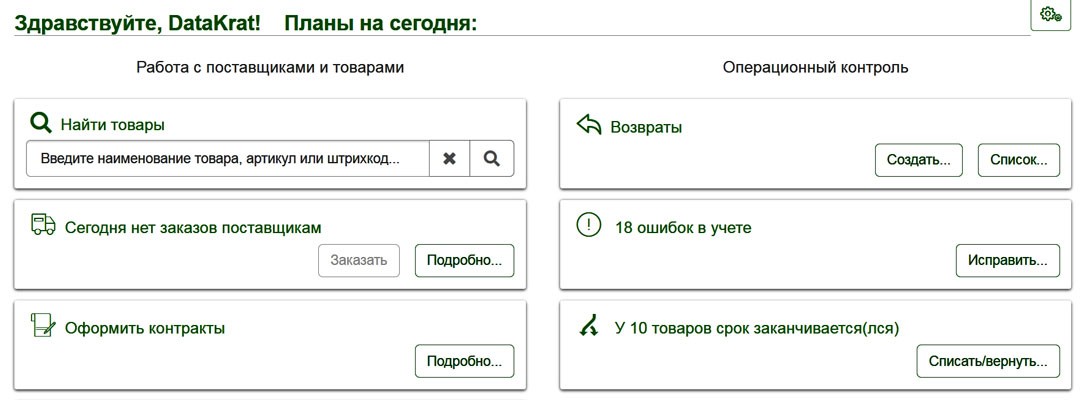The image size is (1080, 400).
Task: Click Операционный контроль heading
Action: click(x=816, y=67)
